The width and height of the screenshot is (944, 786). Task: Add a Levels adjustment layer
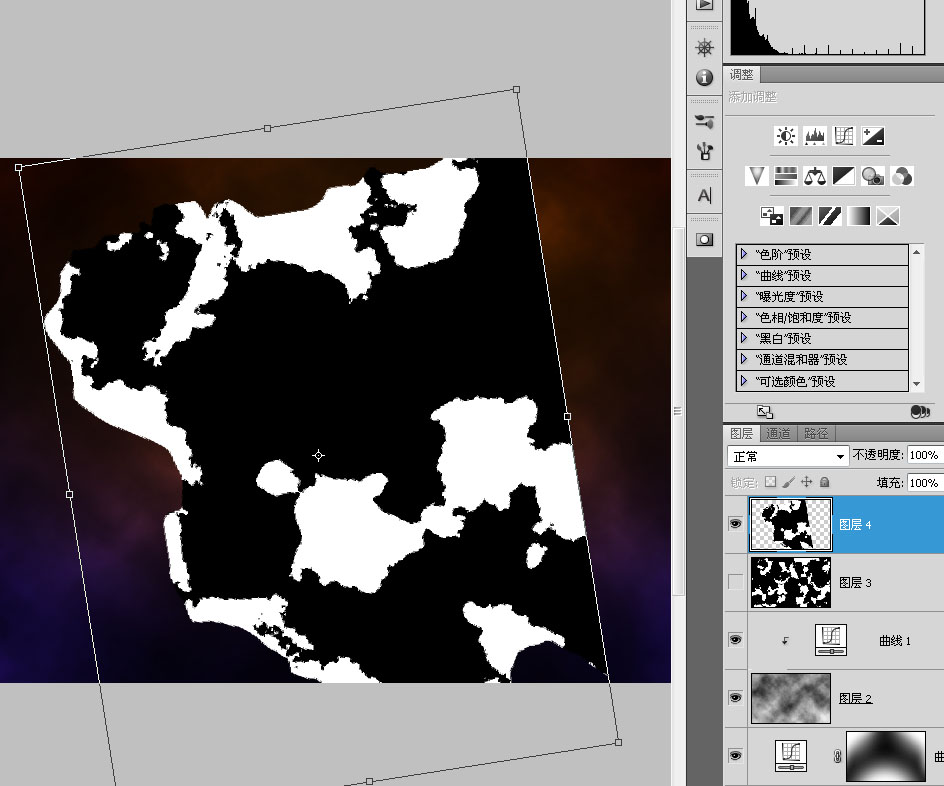pos(815,136)
